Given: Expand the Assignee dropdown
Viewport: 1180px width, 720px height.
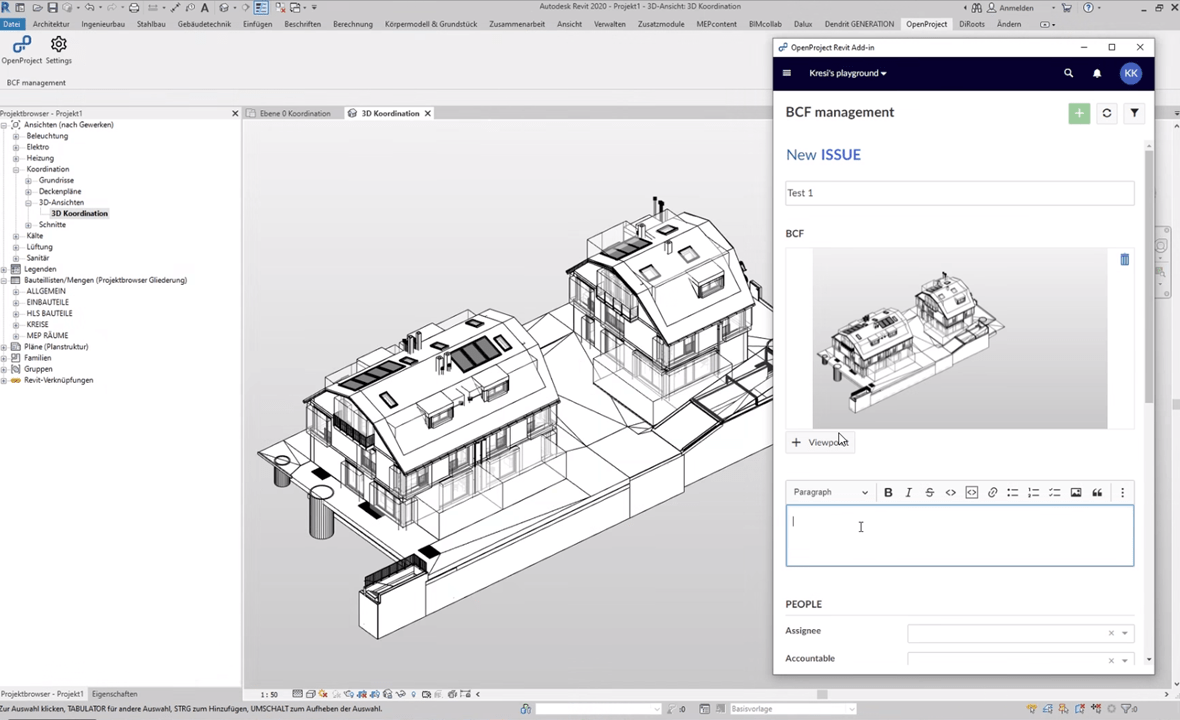Looking at the screenshot, I should 1123,632.
